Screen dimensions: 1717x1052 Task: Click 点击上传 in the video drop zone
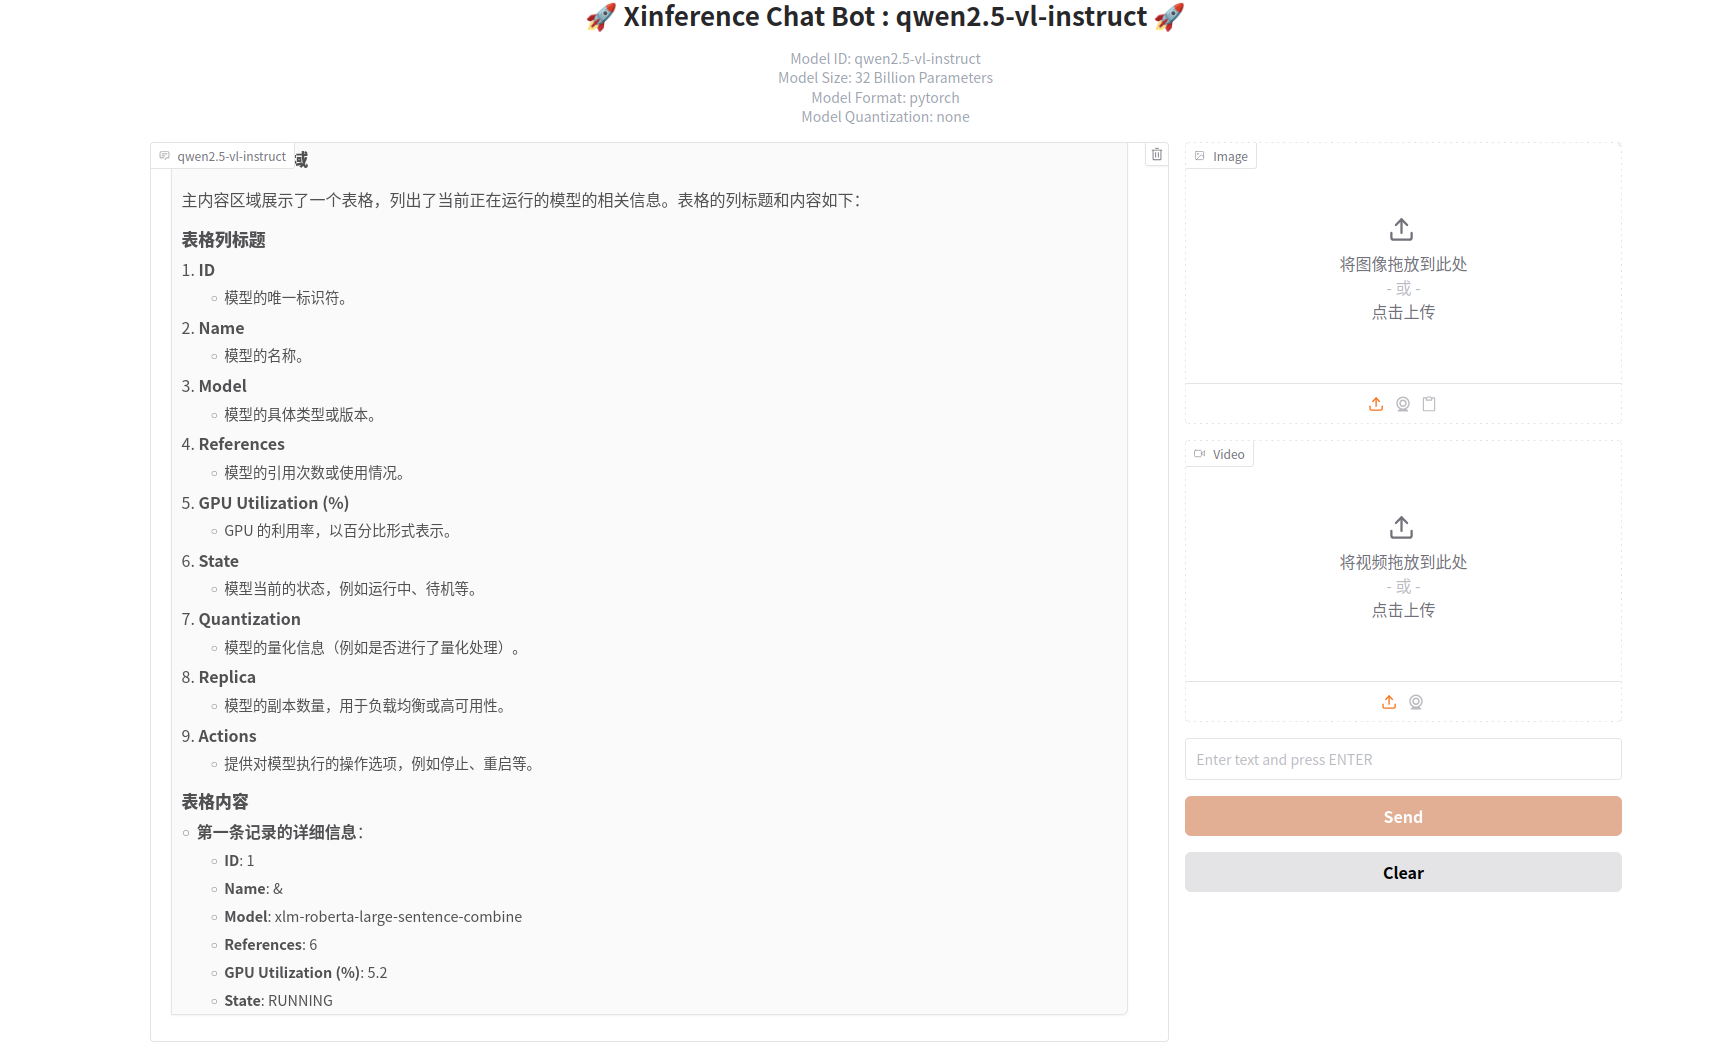point(1402,609)
